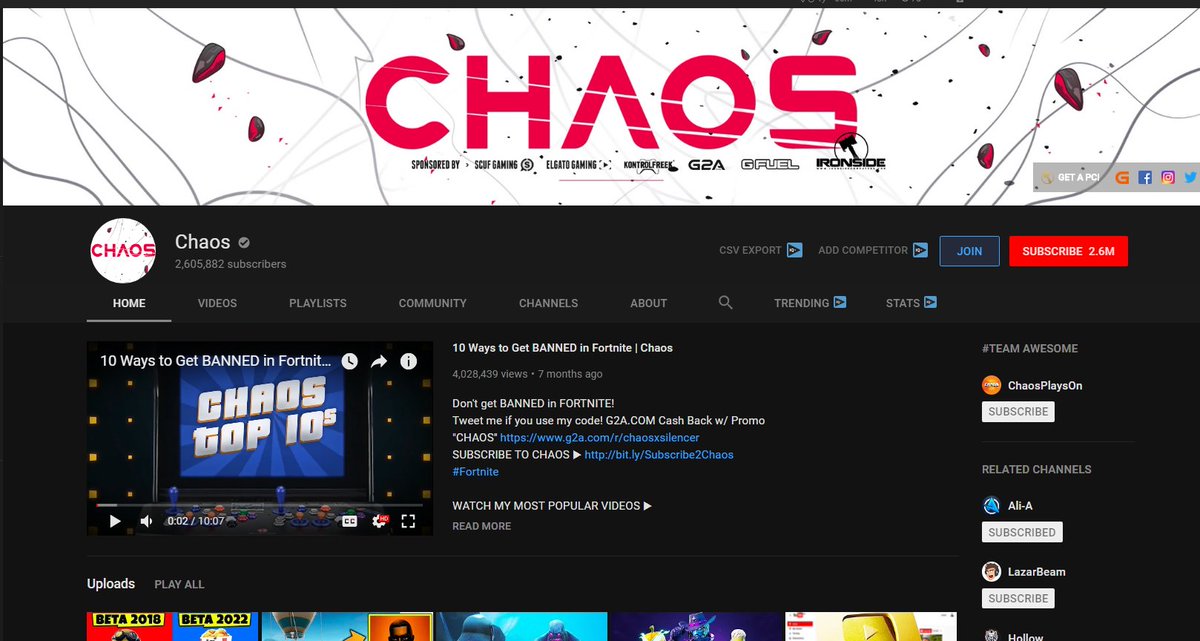The image size is (1200, 641).
Task: Open the Videos tab
Action: [x=217, y=303]
